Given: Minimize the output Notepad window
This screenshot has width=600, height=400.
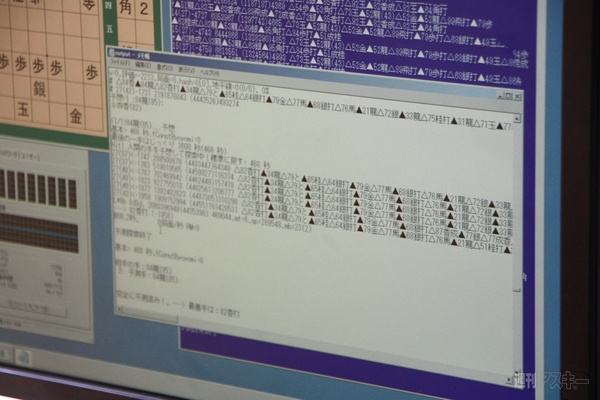Looking at the screenshot, I should pos(500,95).
